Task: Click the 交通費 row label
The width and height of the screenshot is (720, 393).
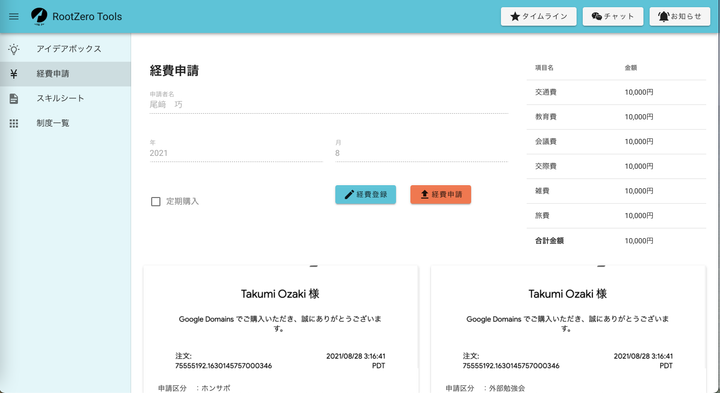Action: point(546,92)
